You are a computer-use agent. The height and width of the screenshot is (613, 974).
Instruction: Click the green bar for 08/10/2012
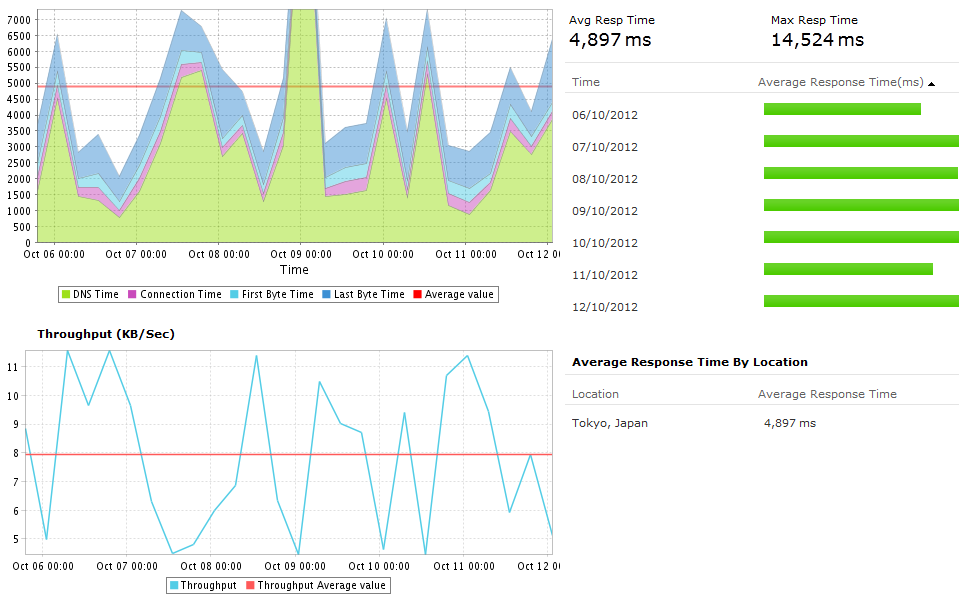(861, 173)
